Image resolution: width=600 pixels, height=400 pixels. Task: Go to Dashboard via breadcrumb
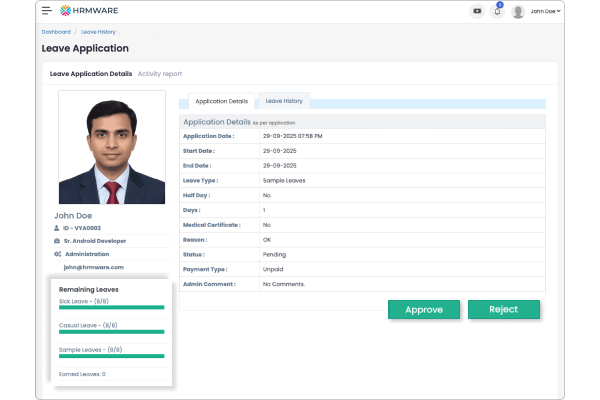(x=56, y=32)
